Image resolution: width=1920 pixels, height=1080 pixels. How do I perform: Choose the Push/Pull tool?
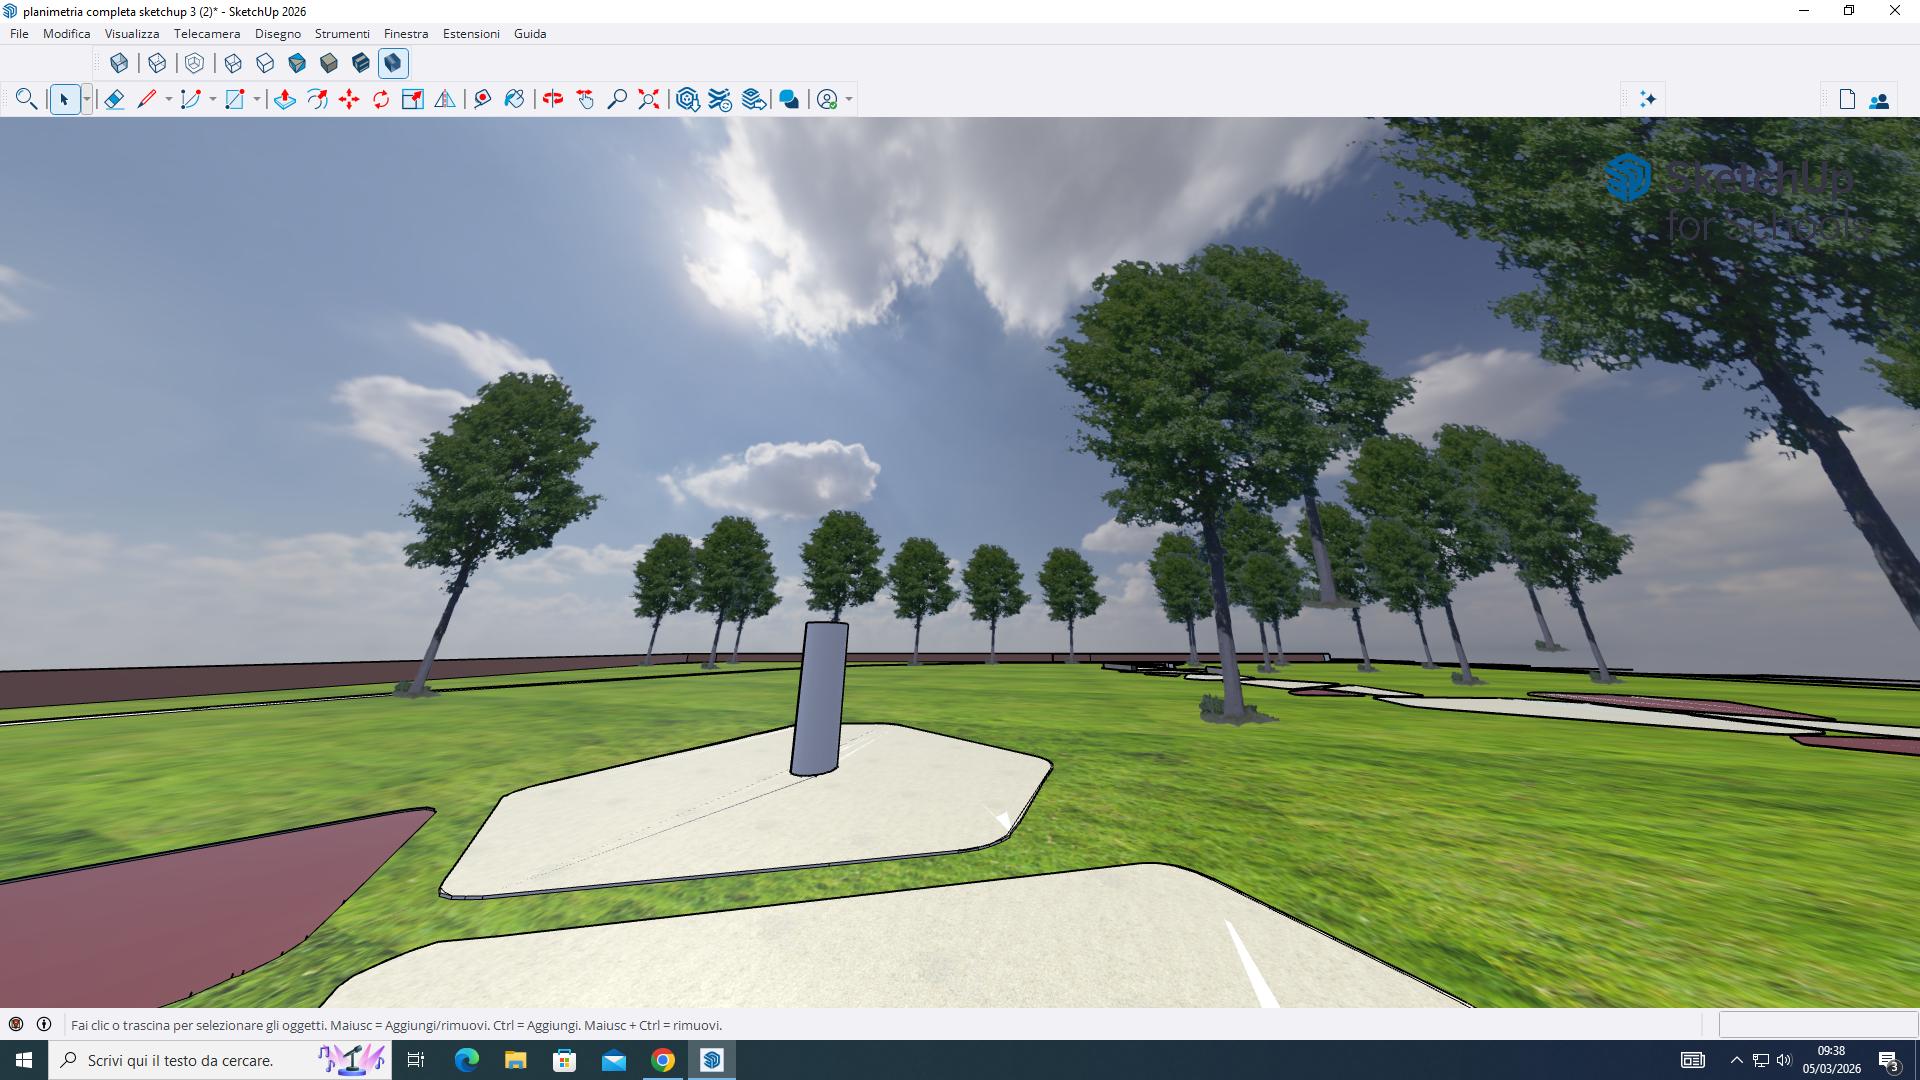tap(285, 99)
